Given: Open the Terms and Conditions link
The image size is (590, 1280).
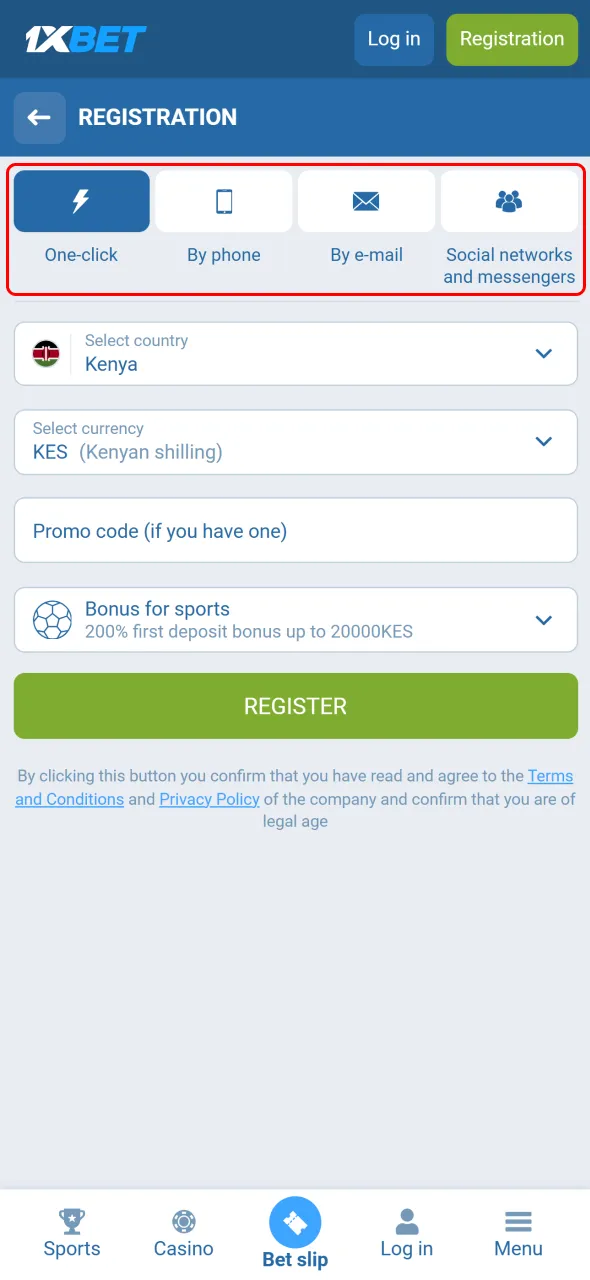Looking at the screenshot, I should (x=550, y=776).
